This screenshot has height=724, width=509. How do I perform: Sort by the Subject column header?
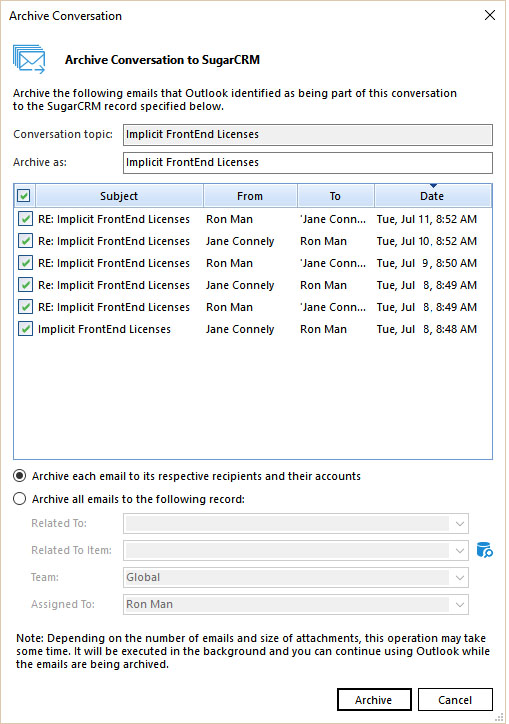coord(119,196)
